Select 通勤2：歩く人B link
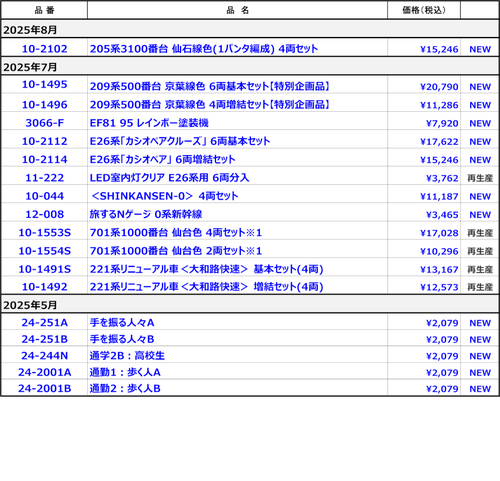The height and width of the screenshot is (481, 500). pyautogui.click(x=125, y=389)
